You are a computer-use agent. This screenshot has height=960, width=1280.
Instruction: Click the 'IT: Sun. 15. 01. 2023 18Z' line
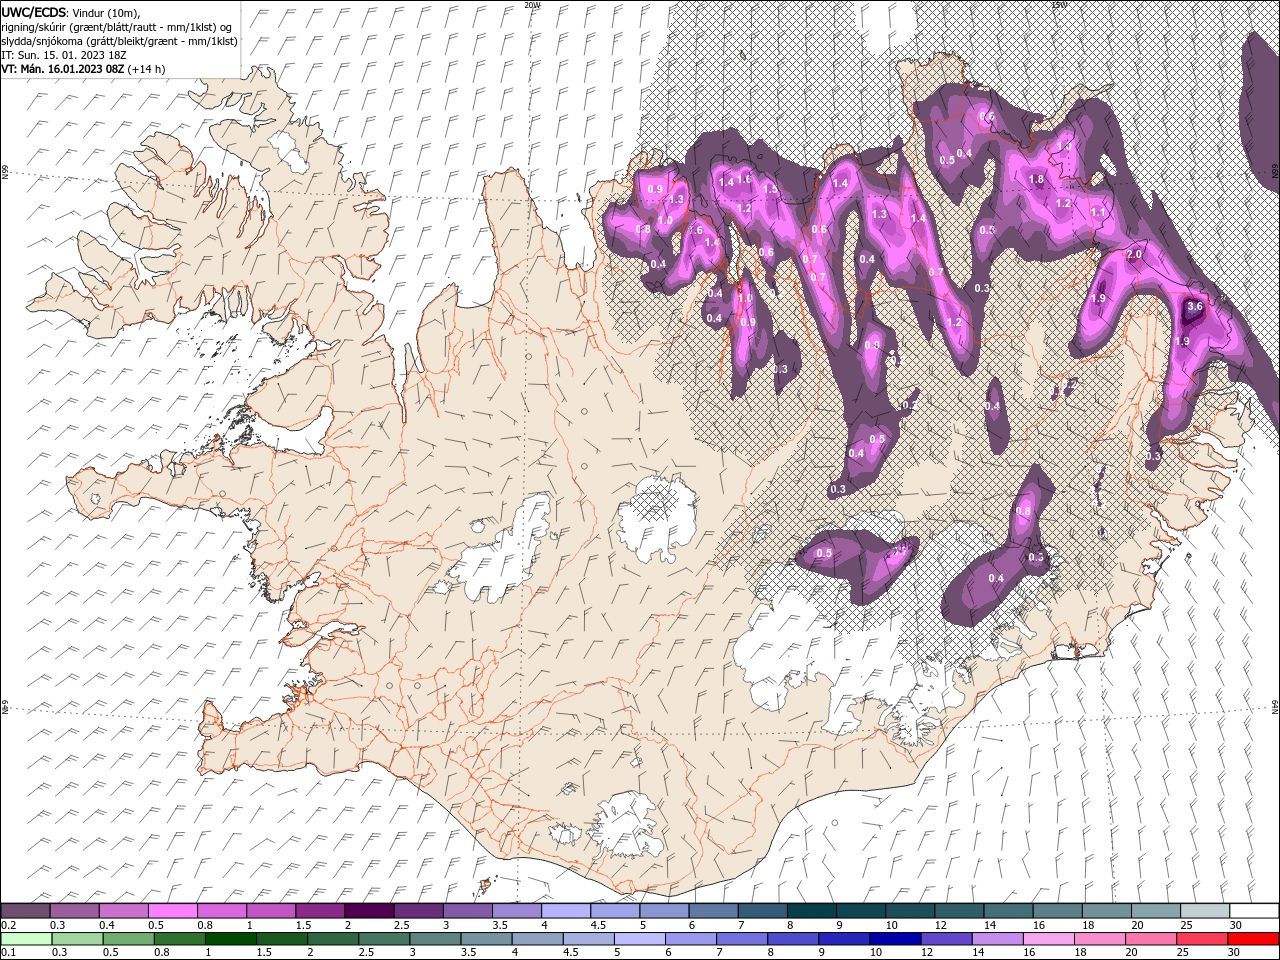tap(63, 55)
